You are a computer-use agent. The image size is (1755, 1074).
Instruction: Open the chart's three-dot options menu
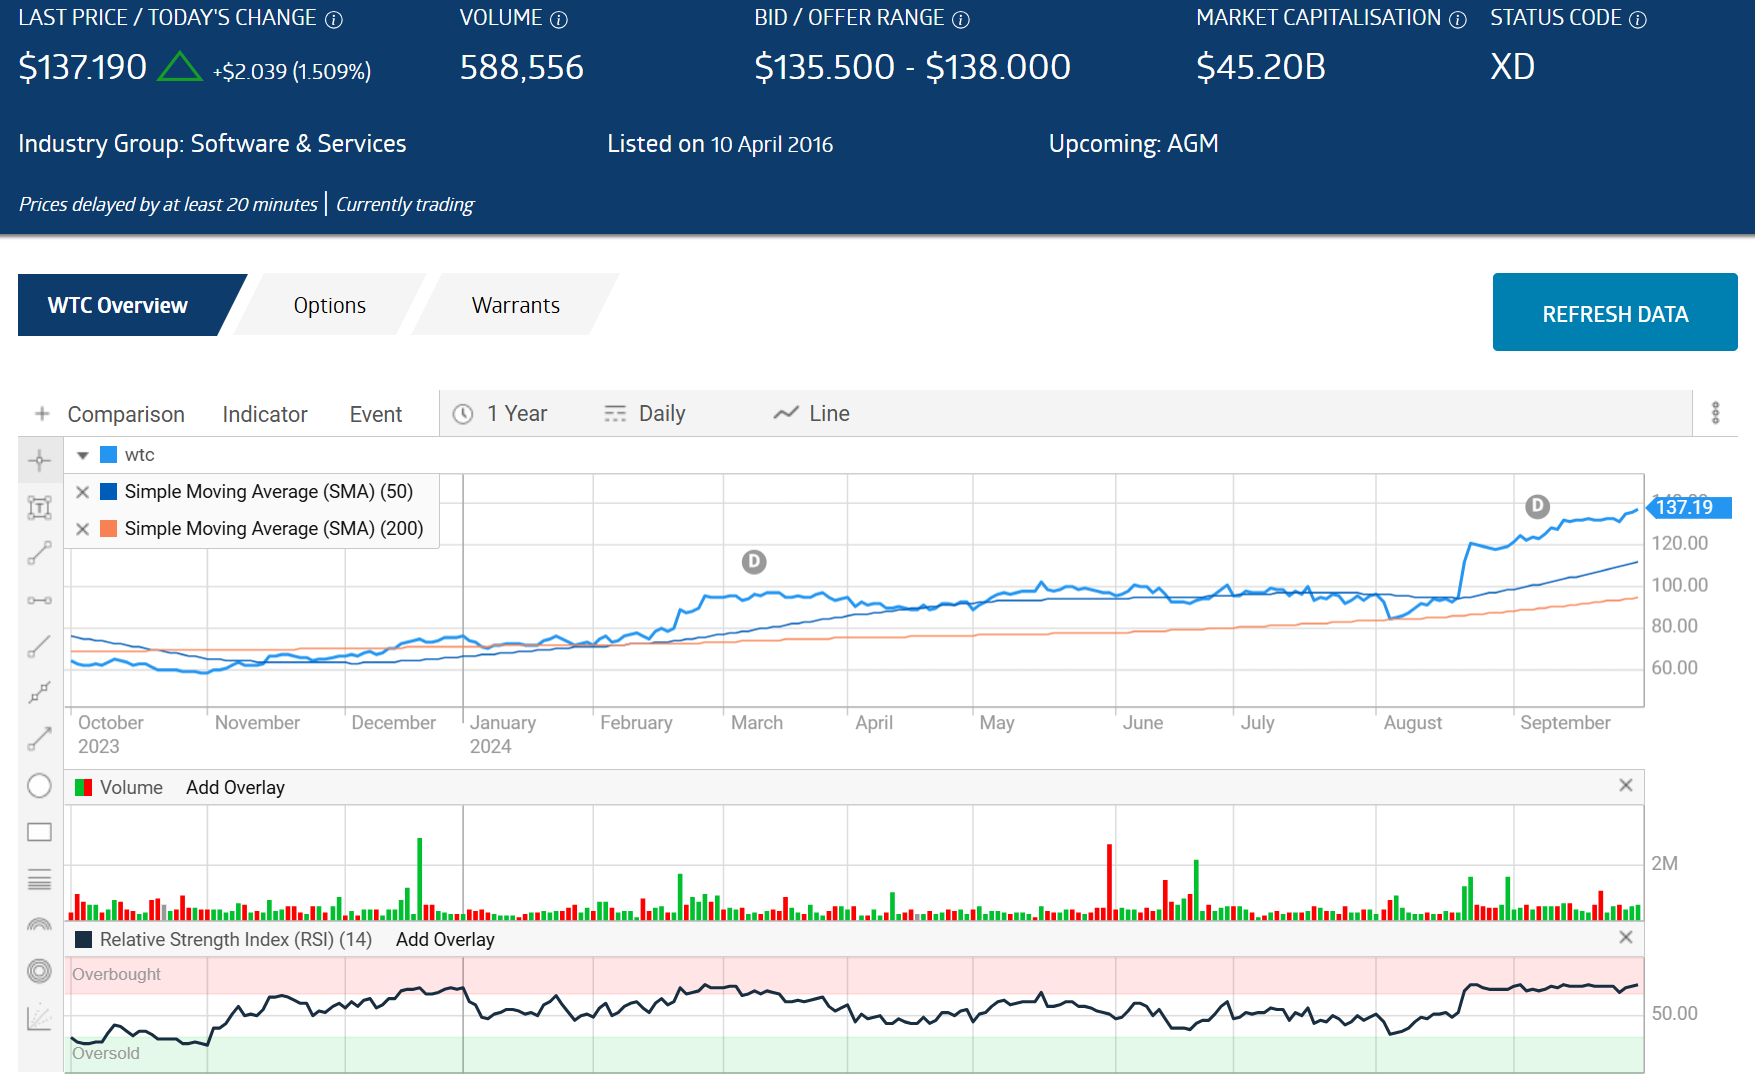[1715, 413]
